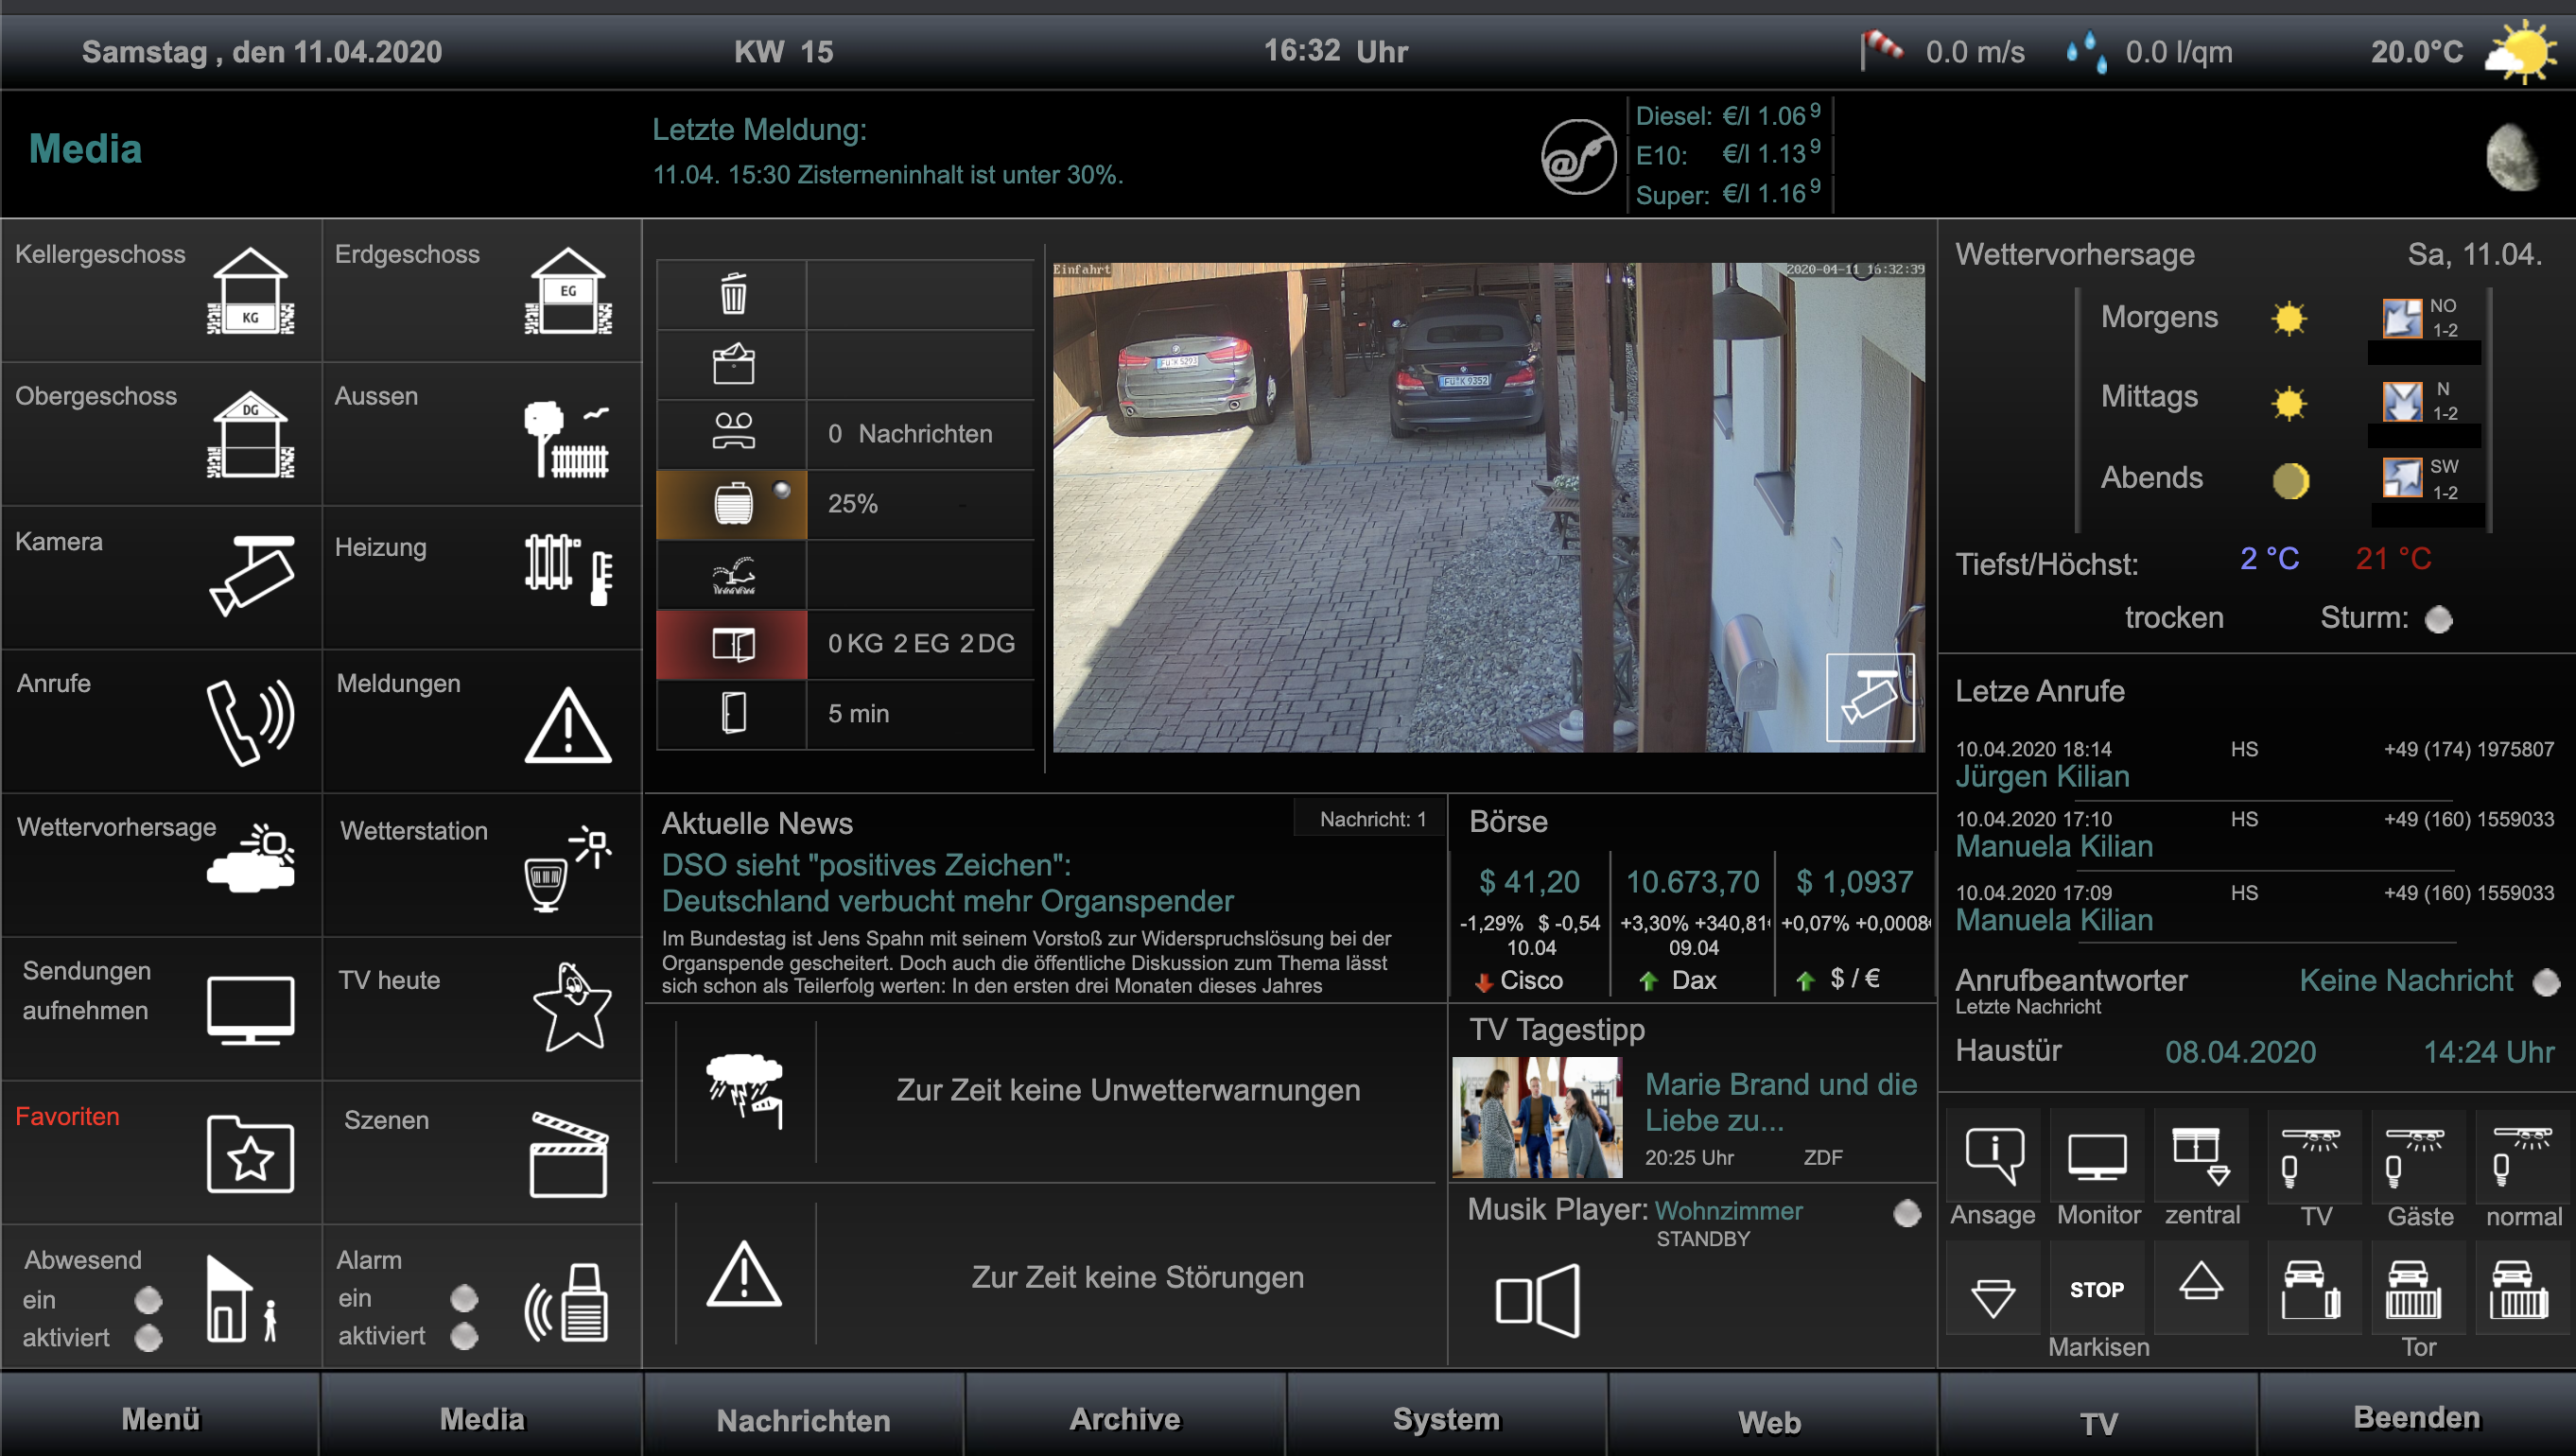Toggle the Abwesend ein indicator
This screenshot has height=1456, width=2576.
(x=148, y=1299)
